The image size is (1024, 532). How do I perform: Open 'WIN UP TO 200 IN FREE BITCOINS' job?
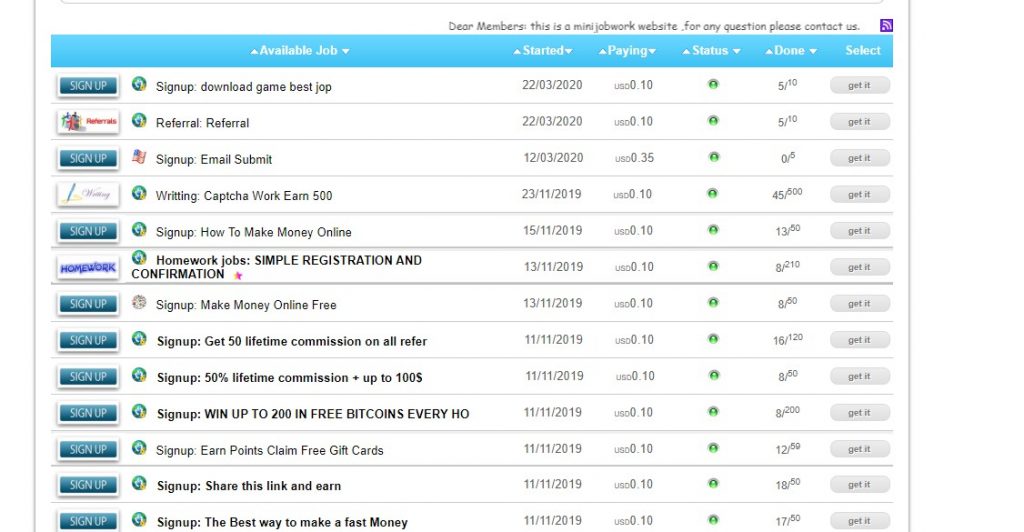click(312, 414)
